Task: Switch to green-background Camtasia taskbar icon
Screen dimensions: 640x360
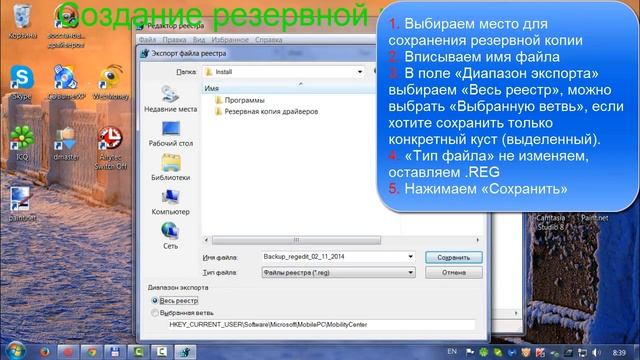Action: tap(138, 351)
